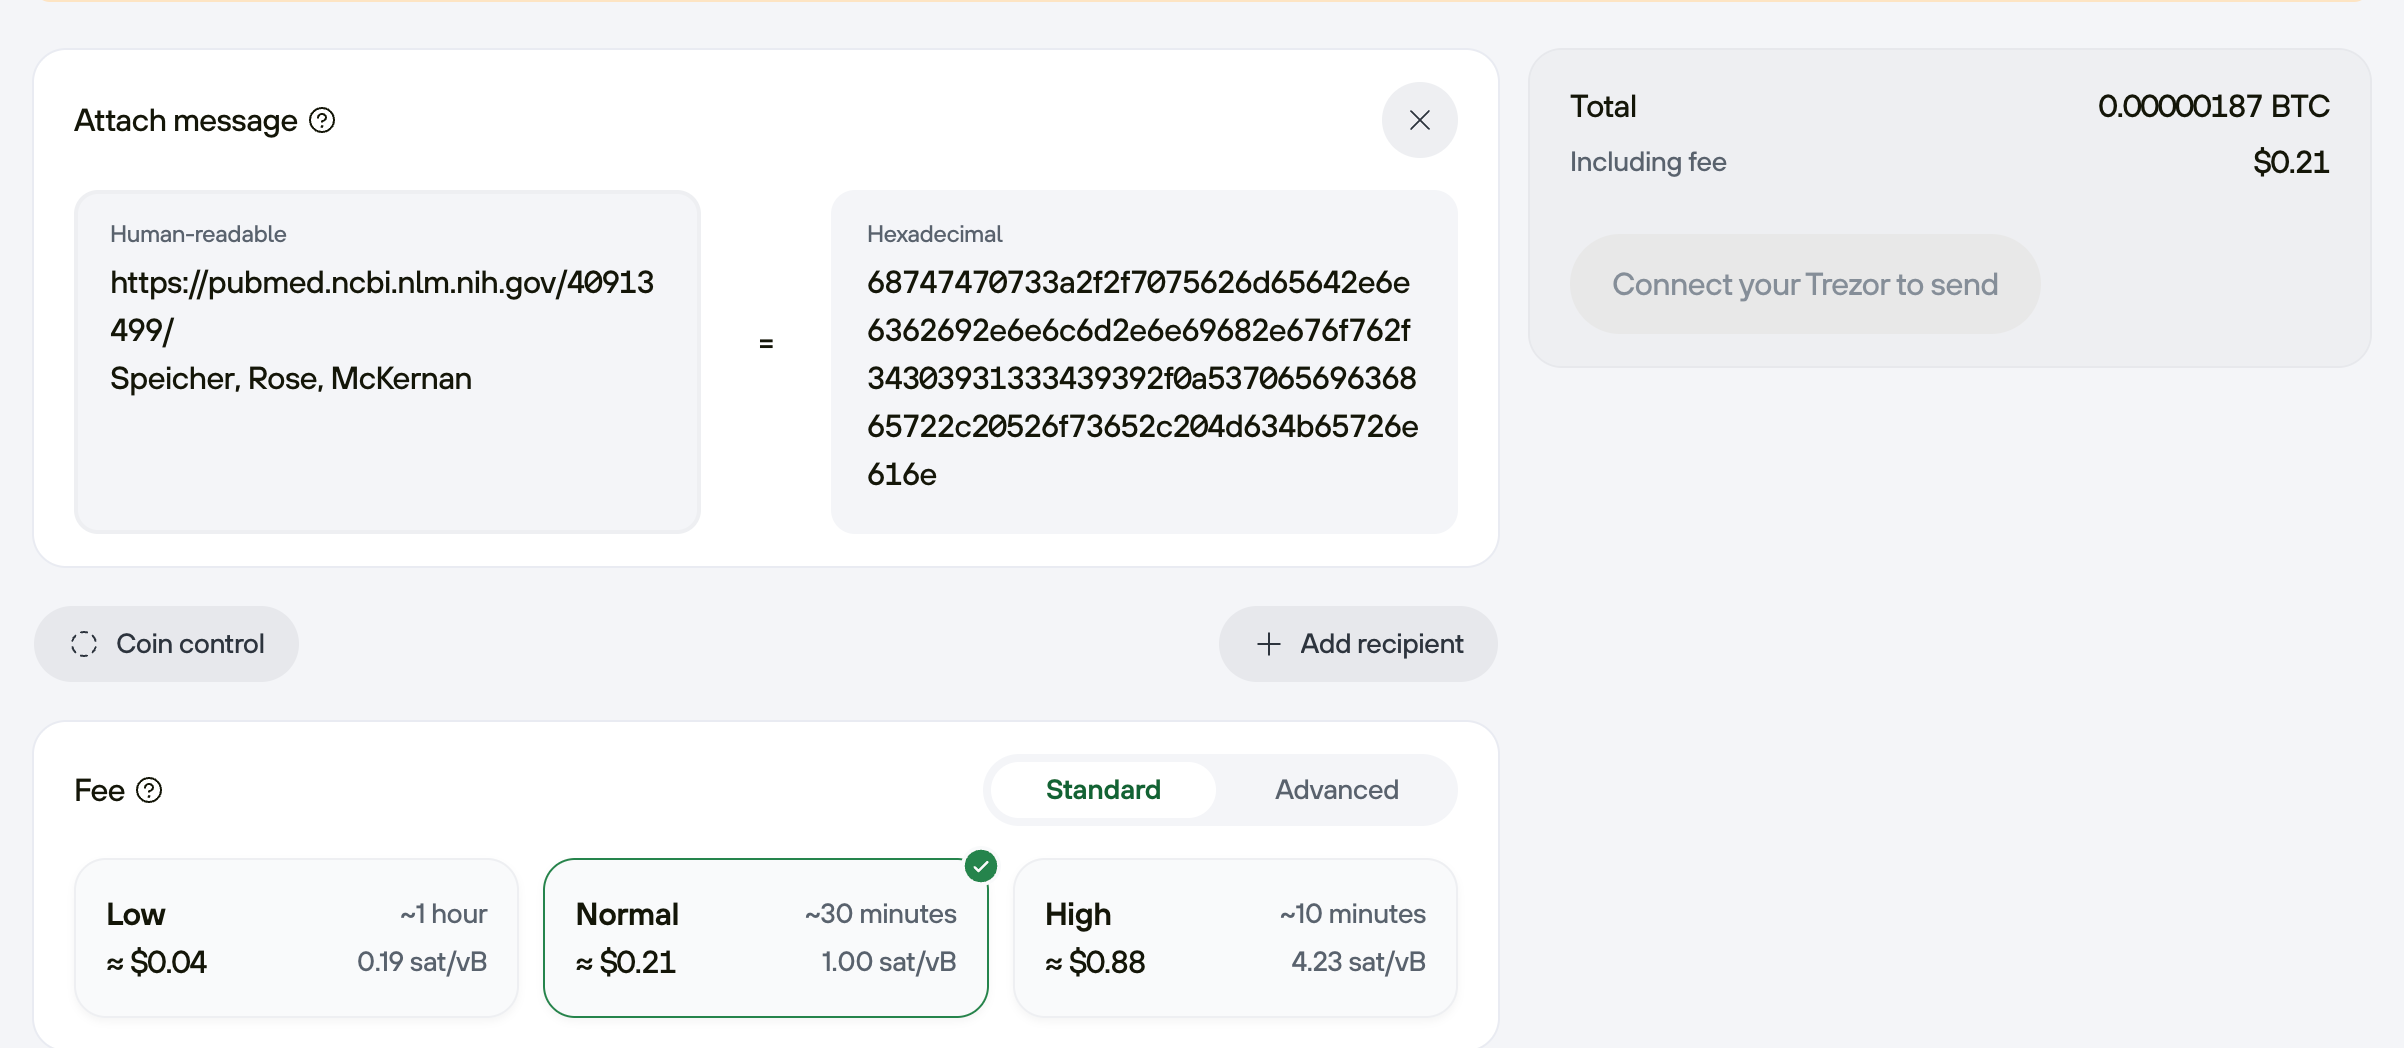This screenshot has width=2404, height=1048.
Task: Open the Attach message help tooltip icon
Action: [x=322, y=120]
